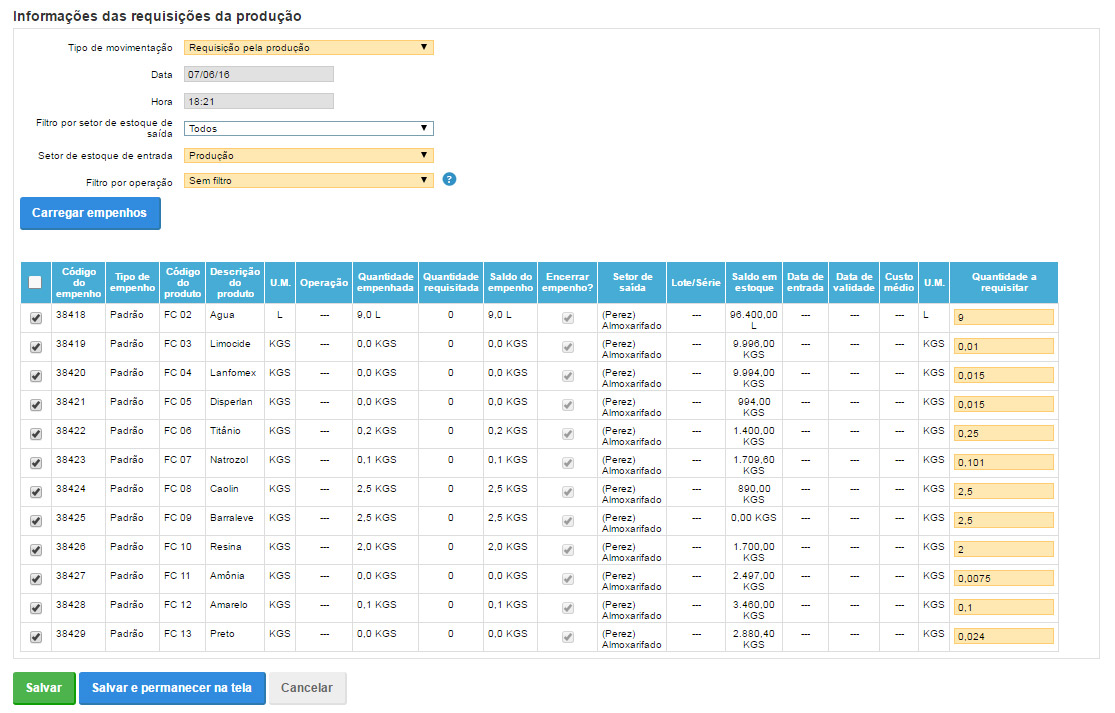
Task: Click the Quantidade a requisitar column header
Action: [1003, 283]
